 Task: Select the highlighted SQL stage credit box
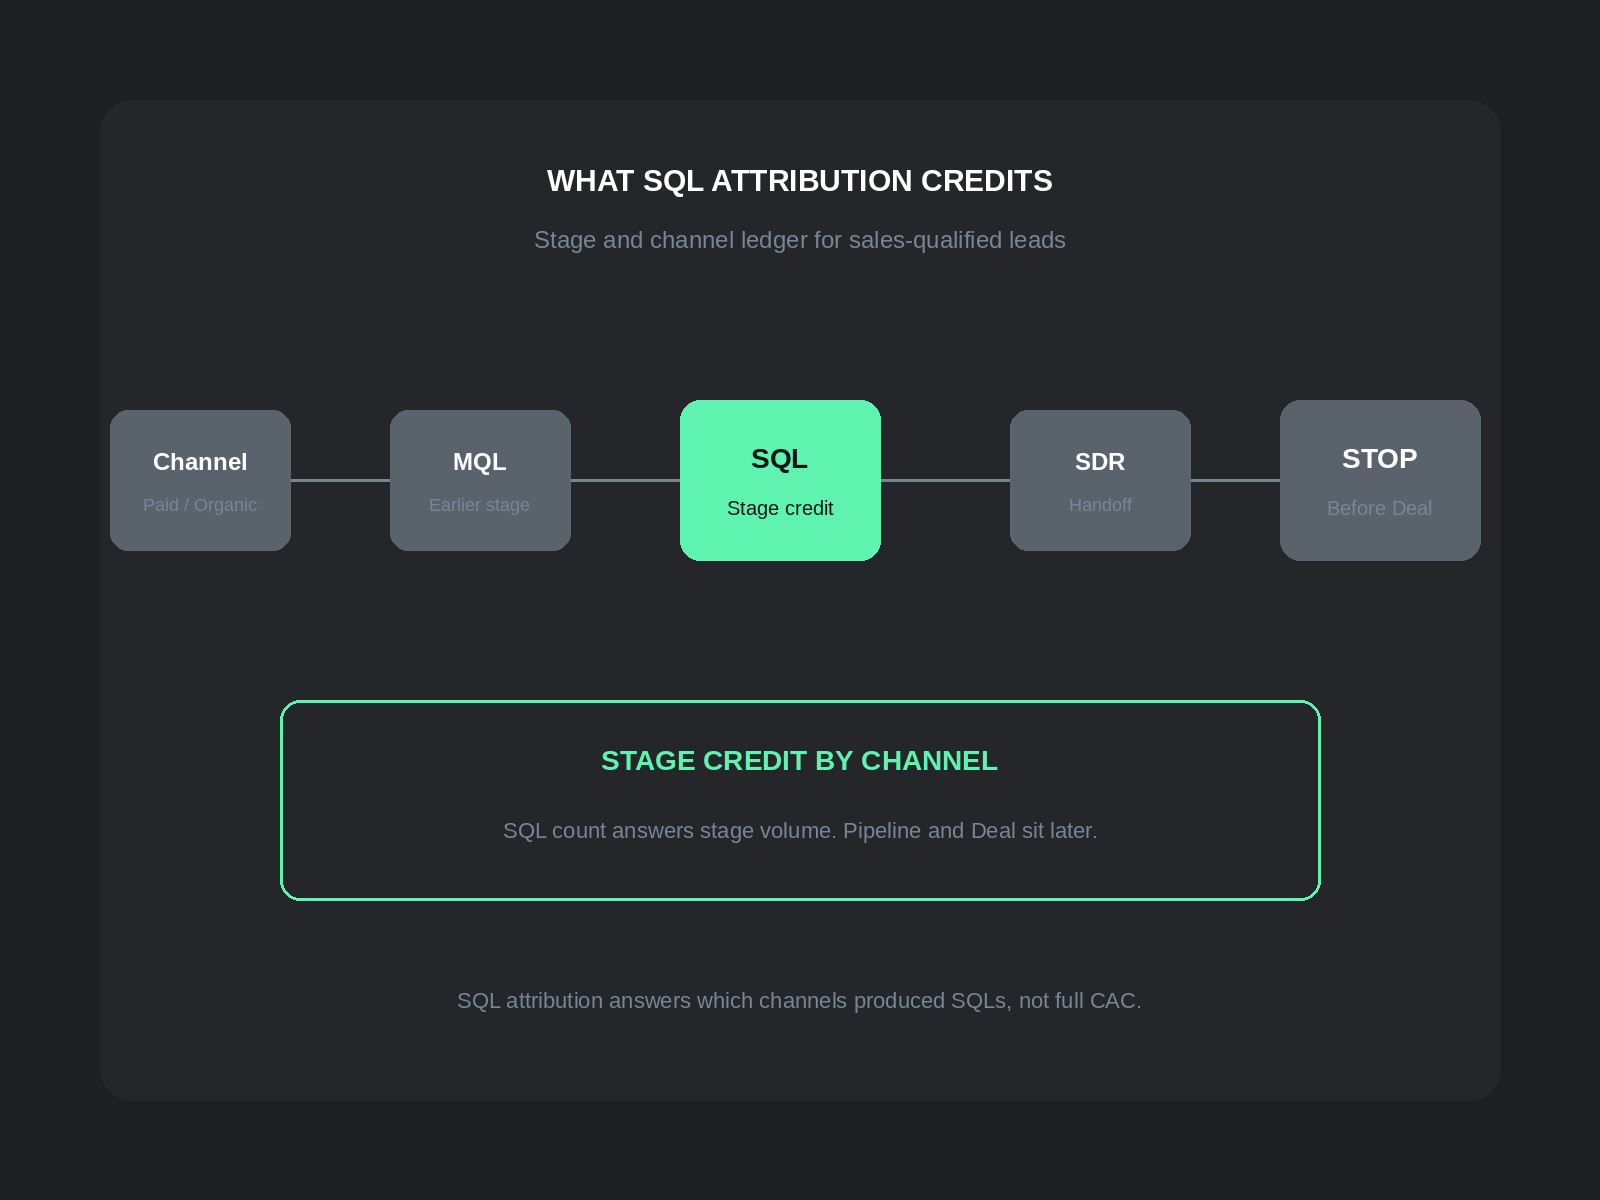click(x=780, y=480)
